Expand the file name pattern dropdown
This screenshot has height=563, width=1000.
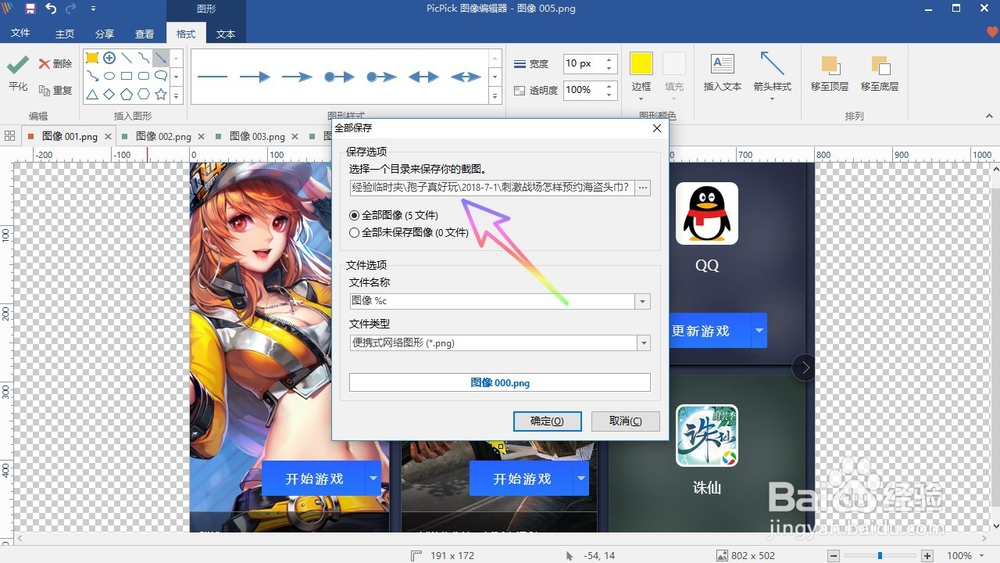click(x=643, y=301)
